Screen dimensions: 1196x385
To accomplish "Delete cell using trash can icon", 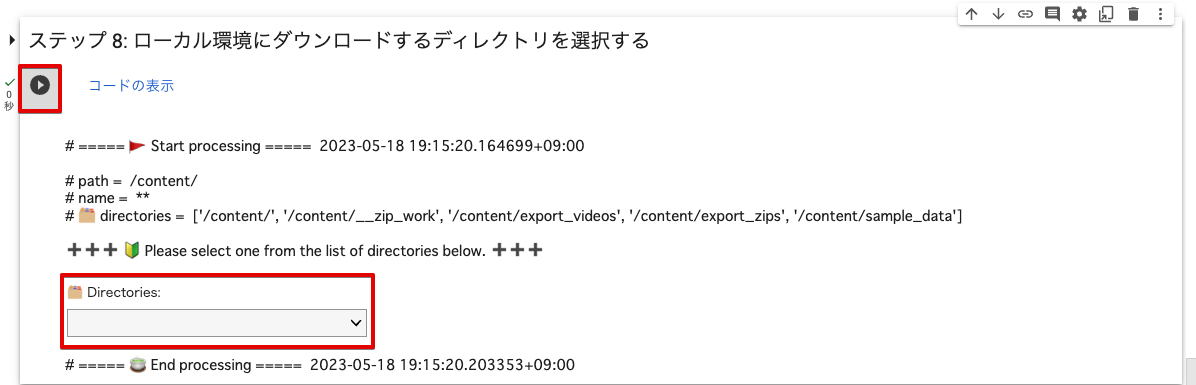I will click(x=1133, y=14).
